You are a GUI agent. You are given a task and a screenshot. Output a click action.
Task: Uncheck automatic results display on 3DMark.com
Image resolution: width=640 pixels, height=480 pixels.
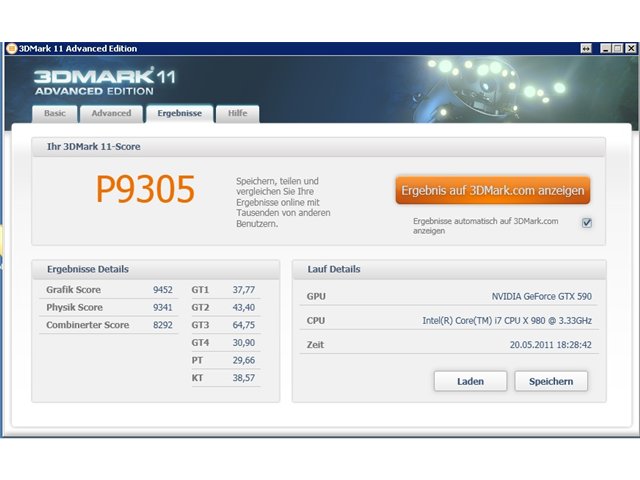click(587, 223)
